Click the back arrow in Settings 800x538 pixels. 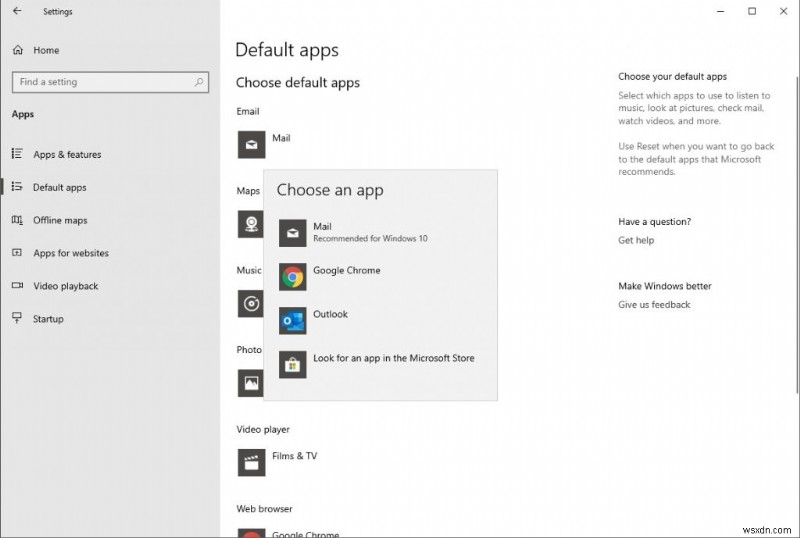point(17,11)
